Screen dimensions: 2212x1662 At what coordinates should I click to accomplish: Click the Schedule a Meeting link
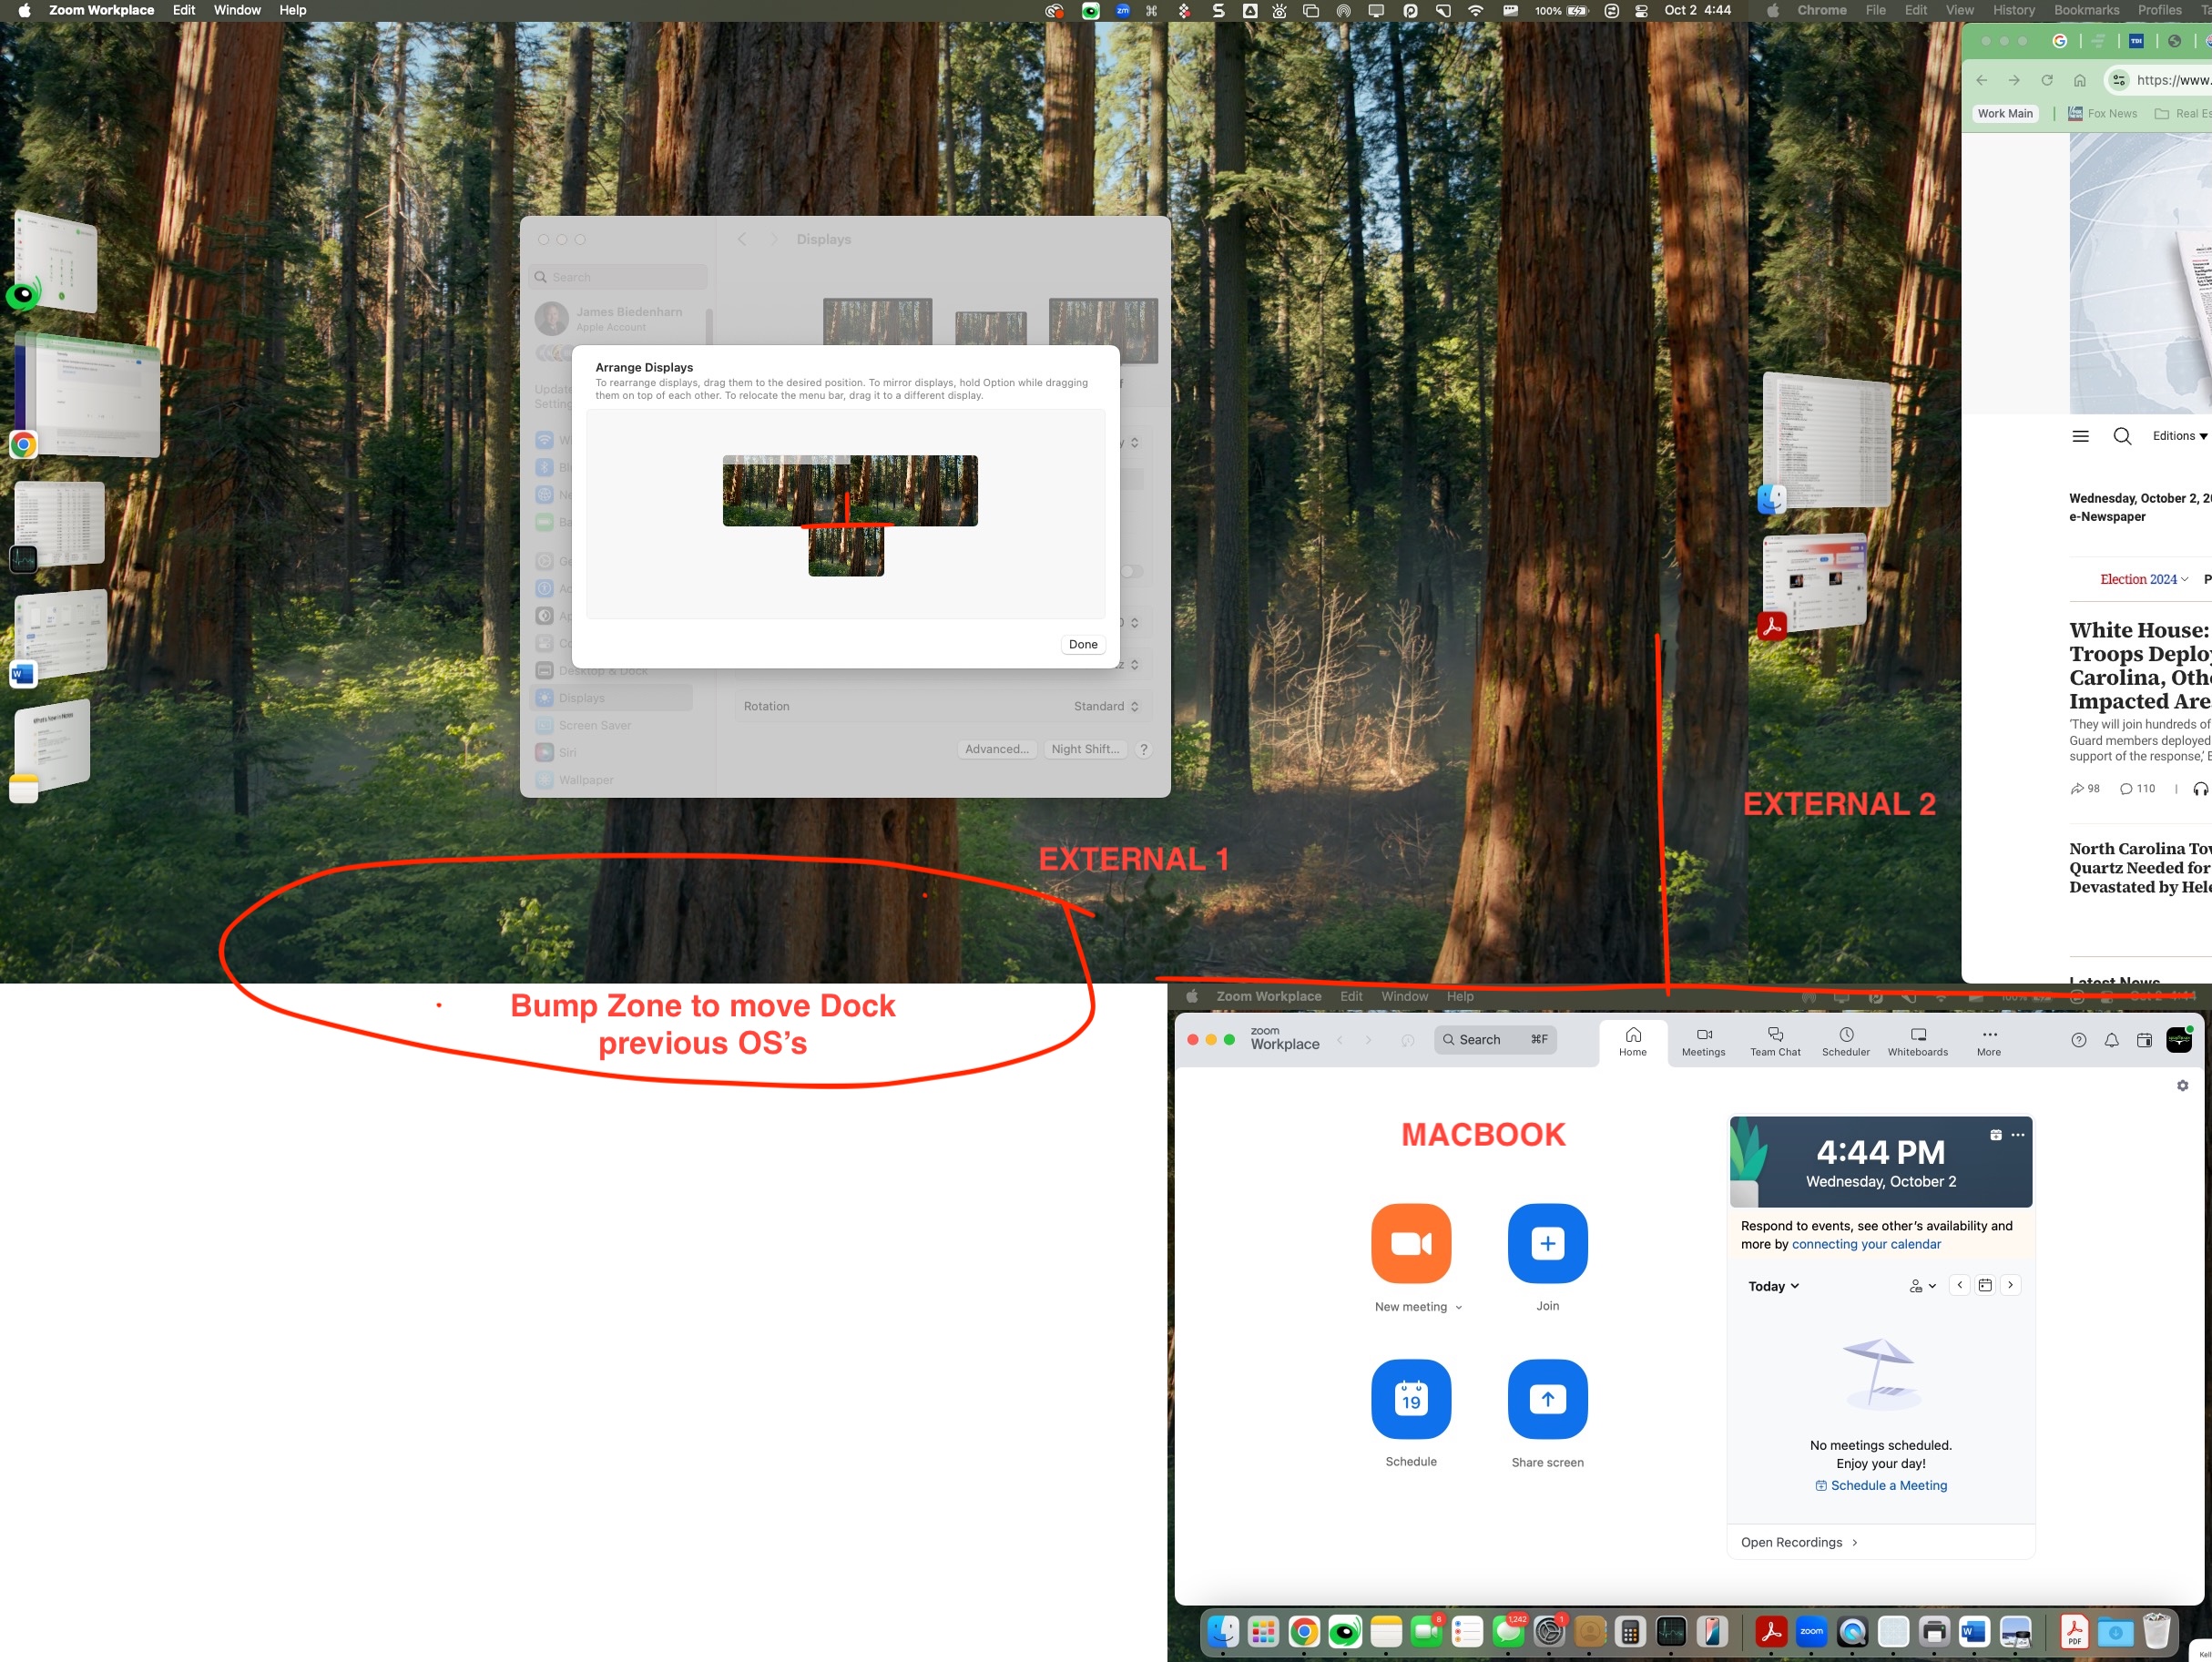1887,1485
